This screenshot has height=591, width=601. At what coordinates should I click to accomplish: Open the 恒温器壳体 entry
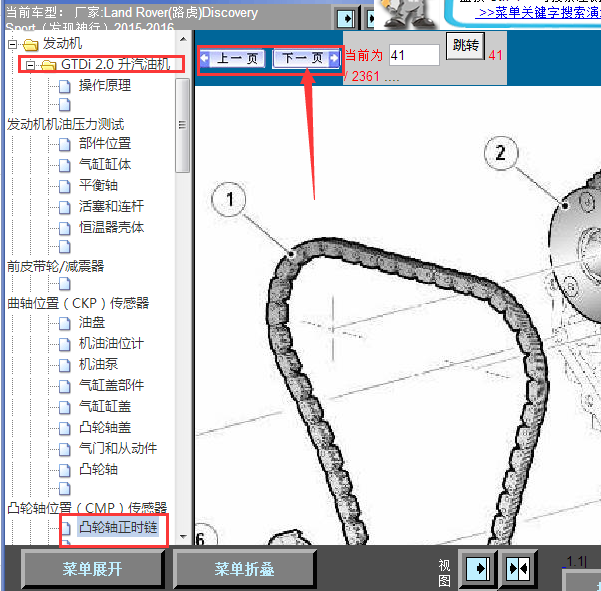click(x=111, y=227)
